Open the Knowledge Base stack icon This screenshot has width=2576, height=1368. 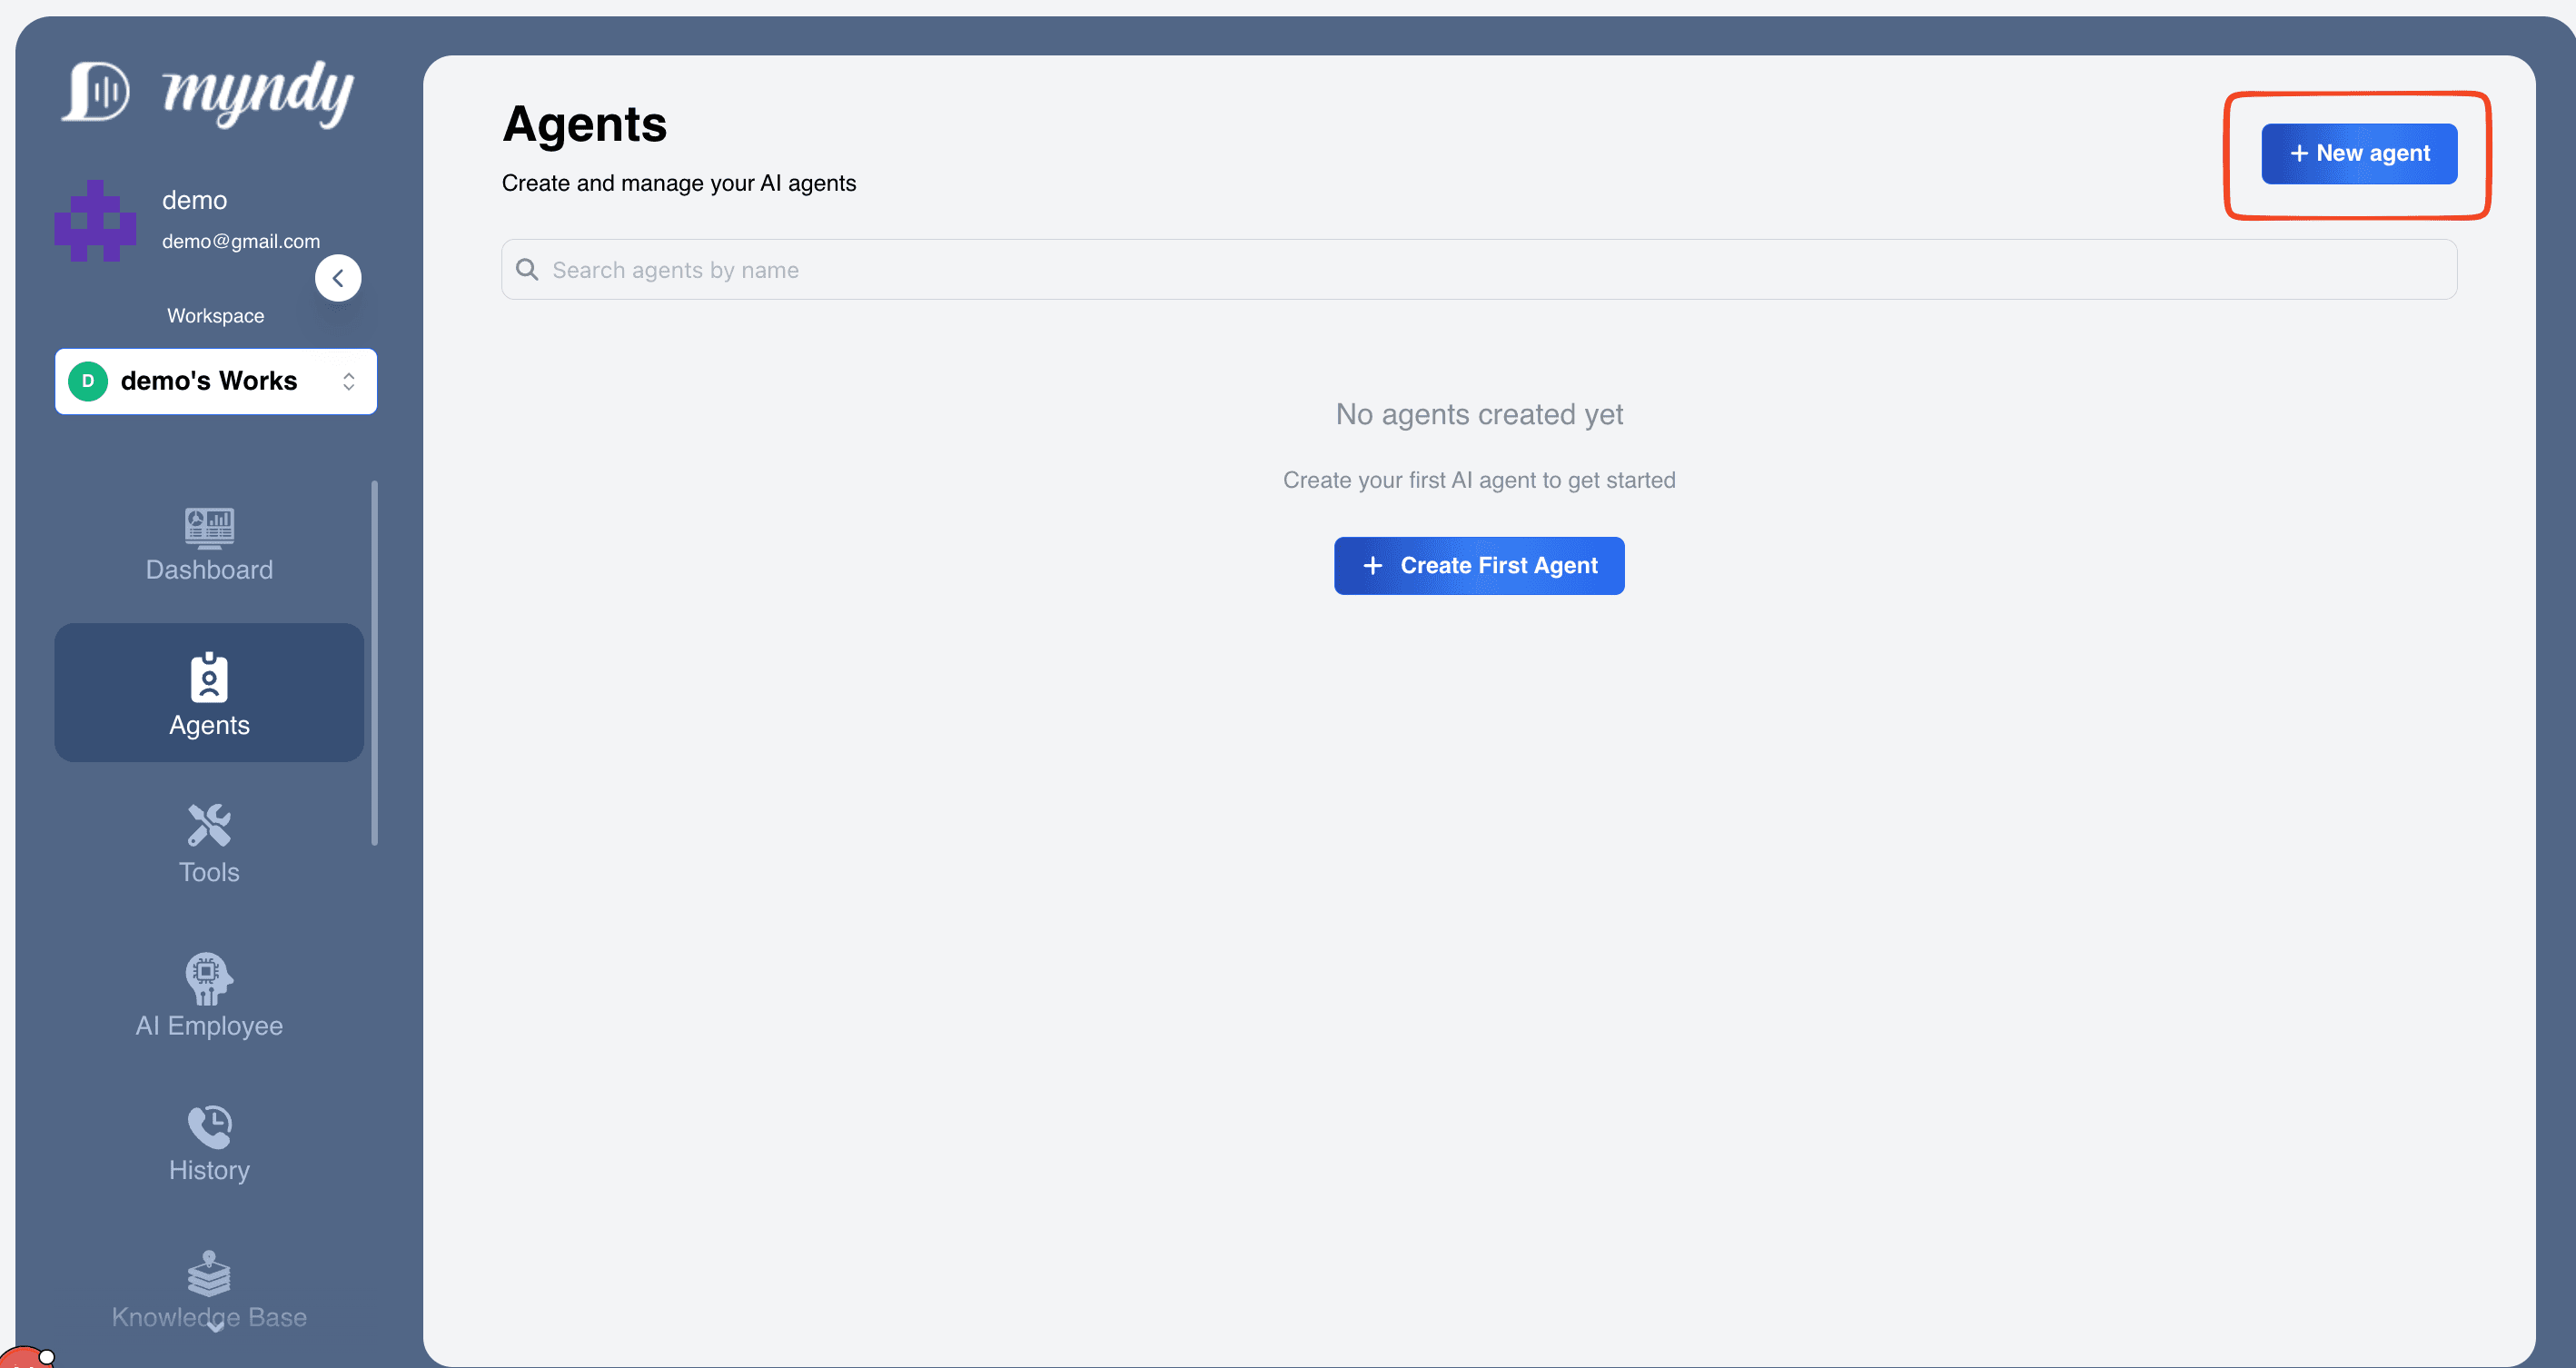(x=209, y=1273)
